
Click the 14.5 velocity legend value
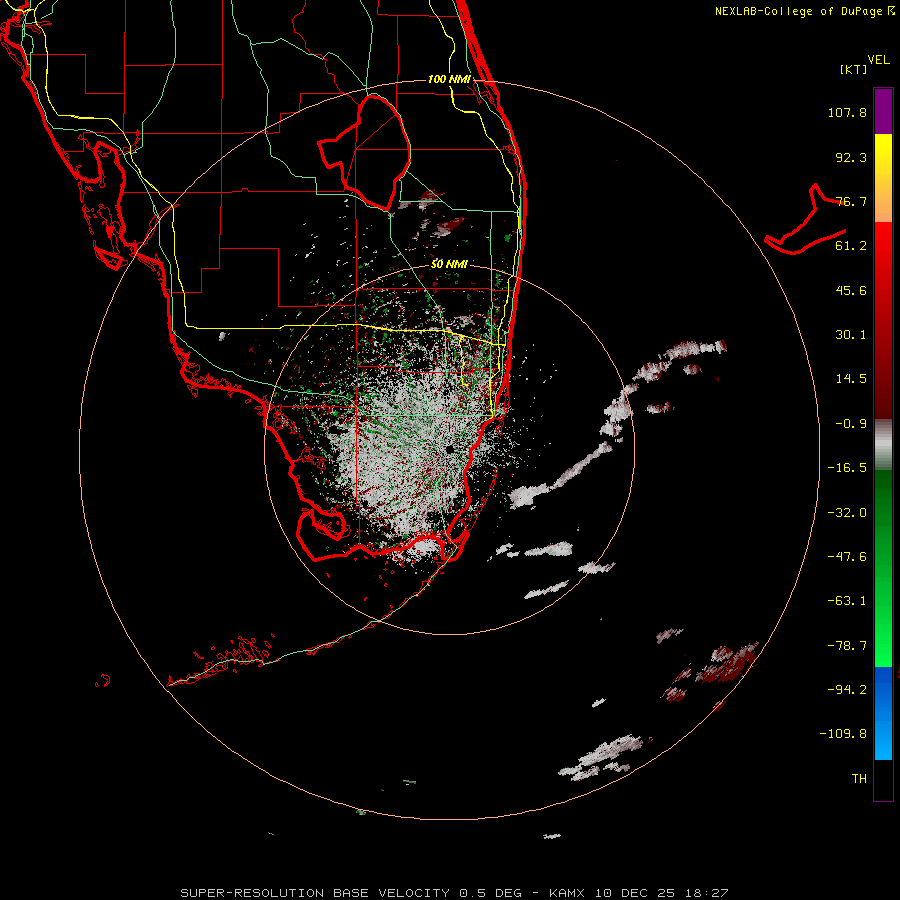[851, 379]
